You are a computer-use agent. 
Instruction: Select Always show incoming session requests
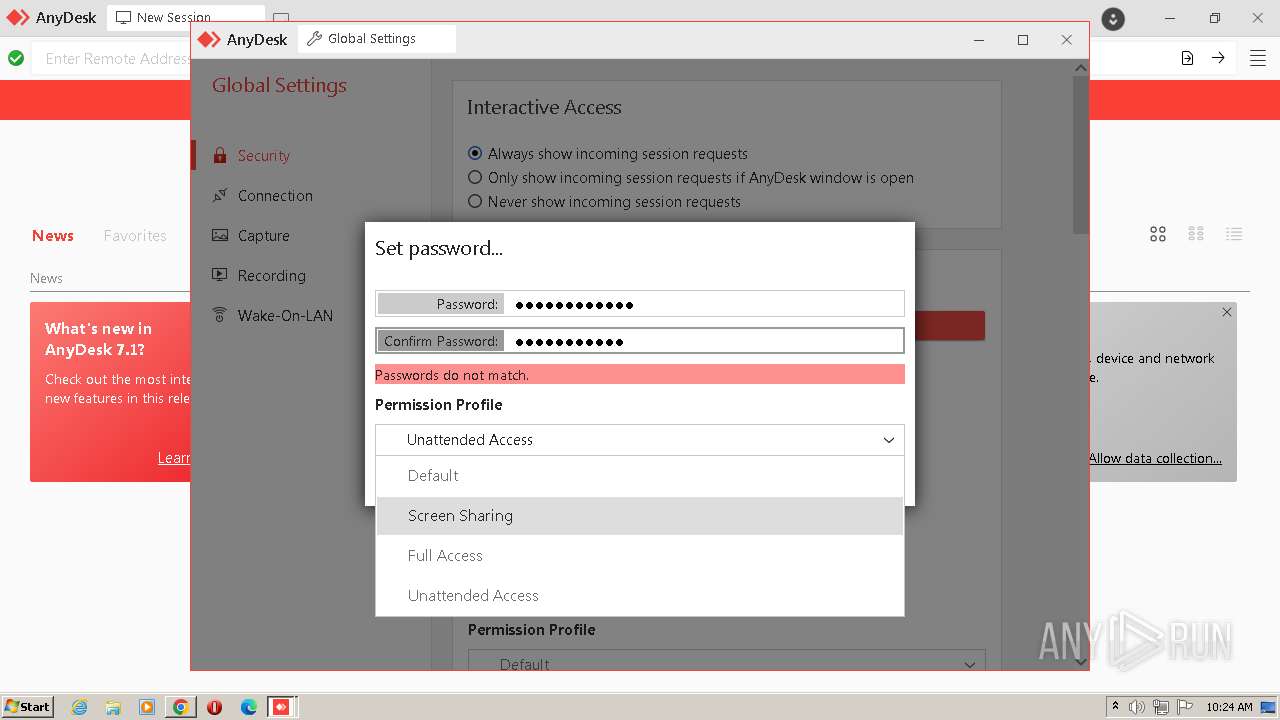608,154
